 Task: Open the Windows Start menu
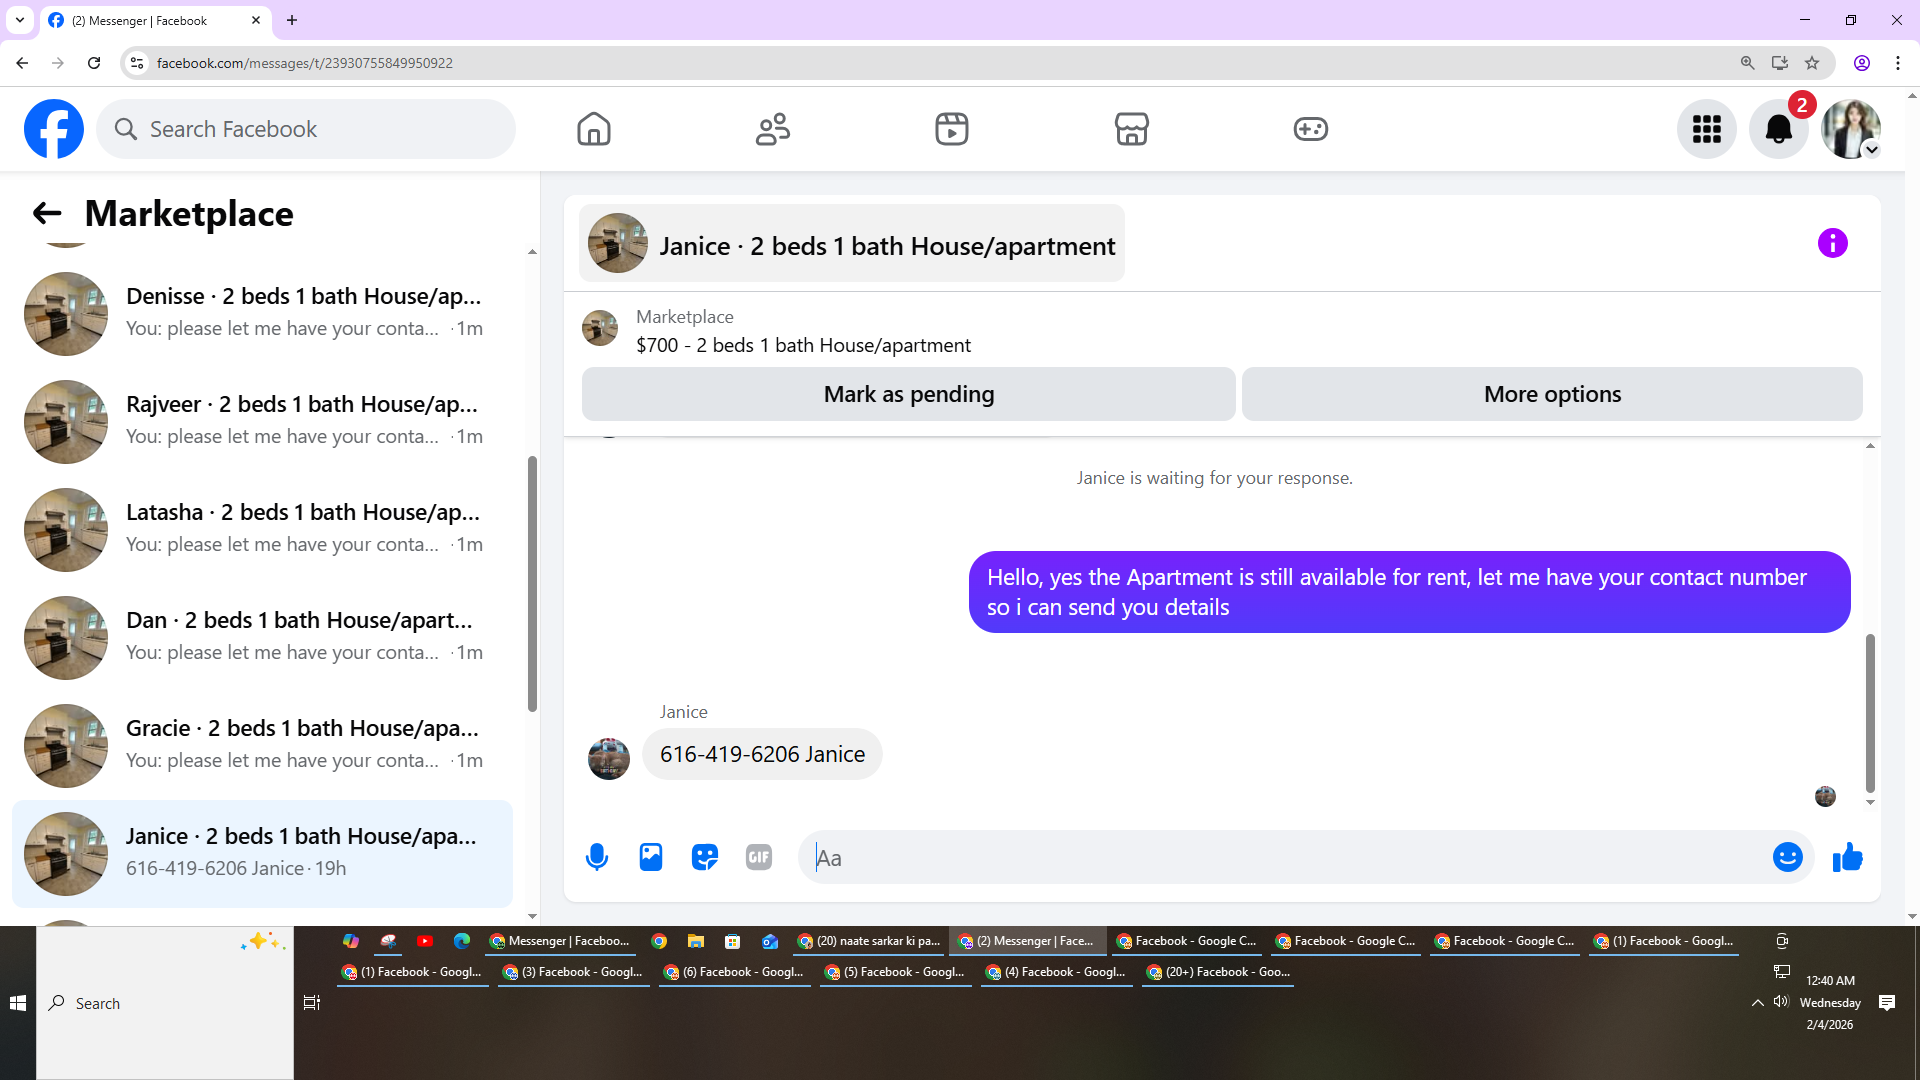[x=17, y=1003]
